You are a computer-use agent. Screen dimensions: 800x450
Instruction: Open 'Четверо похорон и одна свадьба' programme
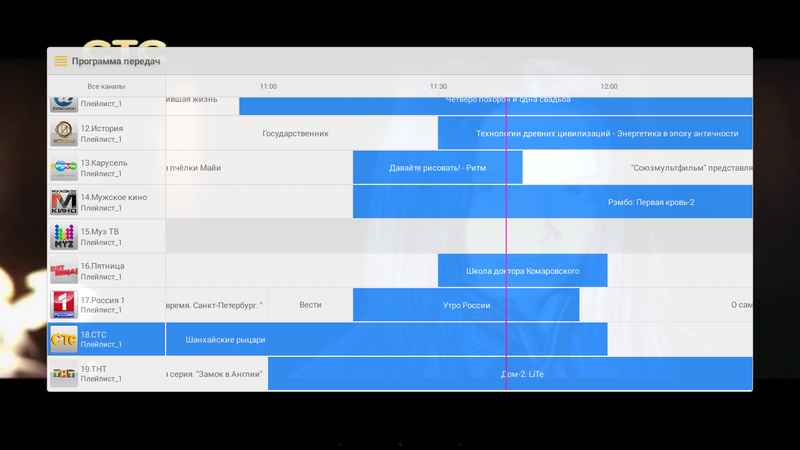pos(495,106)
